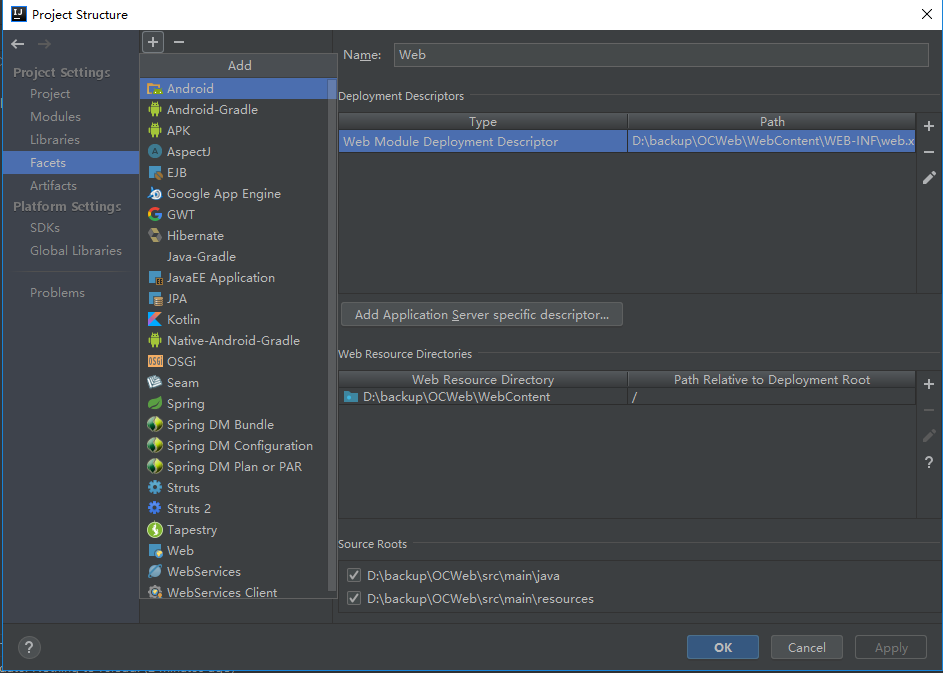Confirm with the OK button
The image size is (943, 673).
click(x=723, y=647)
